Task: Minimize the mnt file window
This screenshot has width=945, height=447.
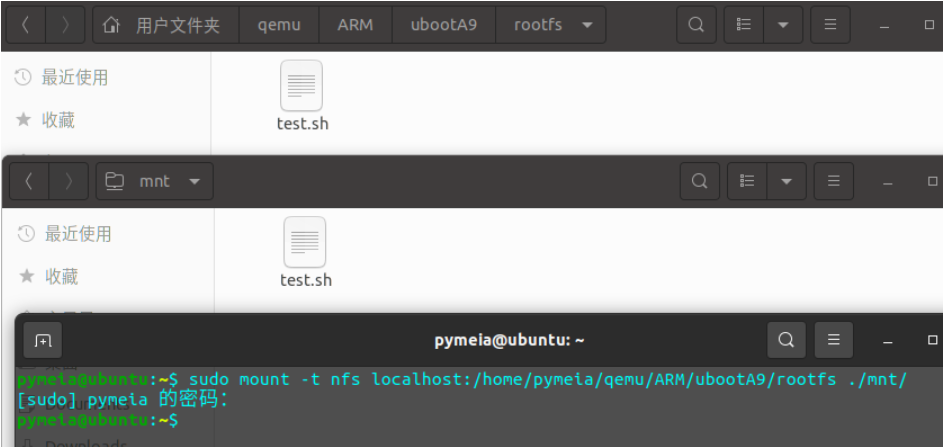Action: (x=887, y=183)
